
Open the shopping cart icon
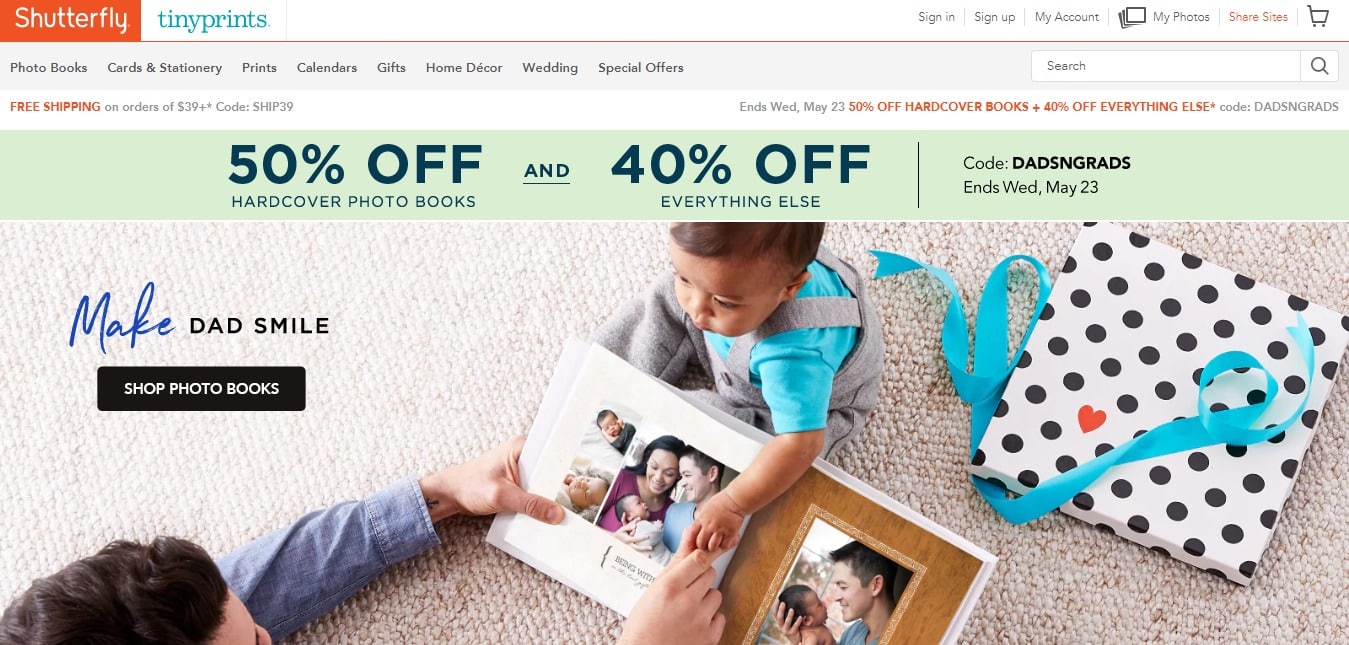coord(1318,17)
